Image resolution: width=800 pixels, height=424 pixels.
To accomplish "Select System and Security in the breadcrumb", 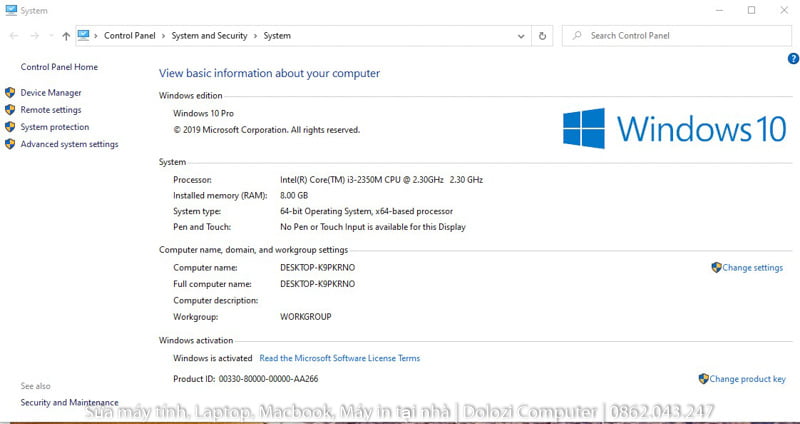I will (209, 36).
